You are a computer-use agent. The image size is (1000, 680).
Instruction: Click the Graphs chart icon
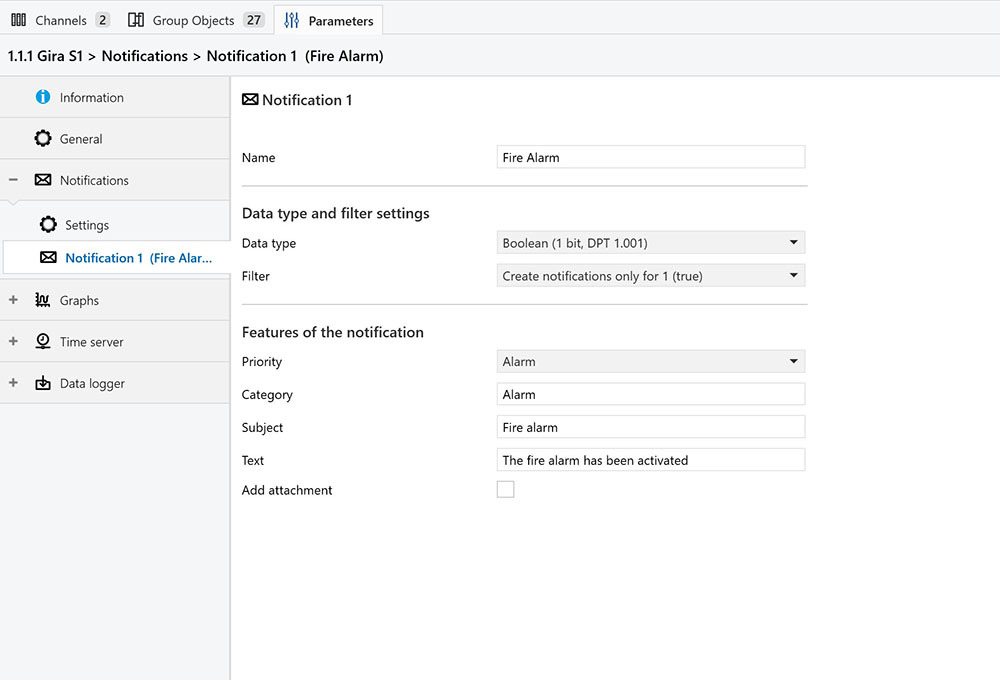tap(43, 300)
